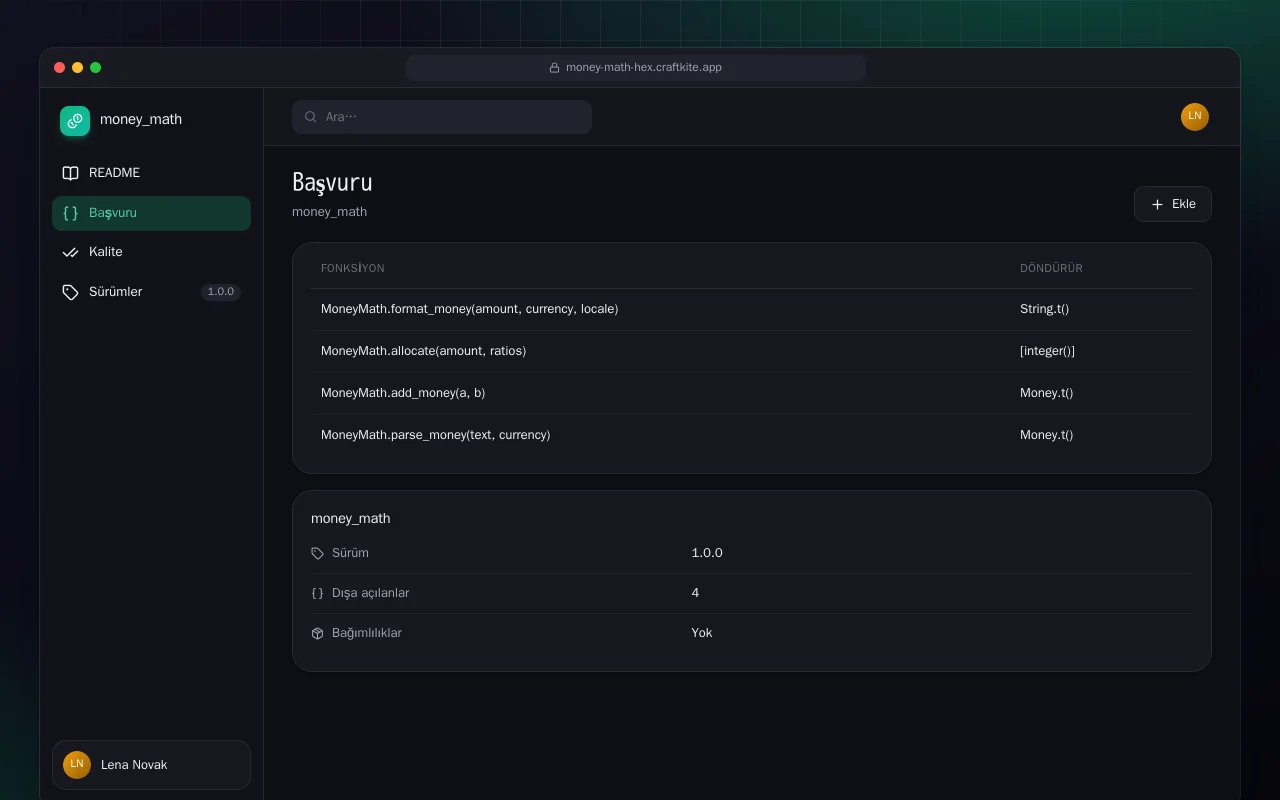Click the Kalite double-check icon
The height and width of the screenshot is (800, 1280).
click(70, 252)
